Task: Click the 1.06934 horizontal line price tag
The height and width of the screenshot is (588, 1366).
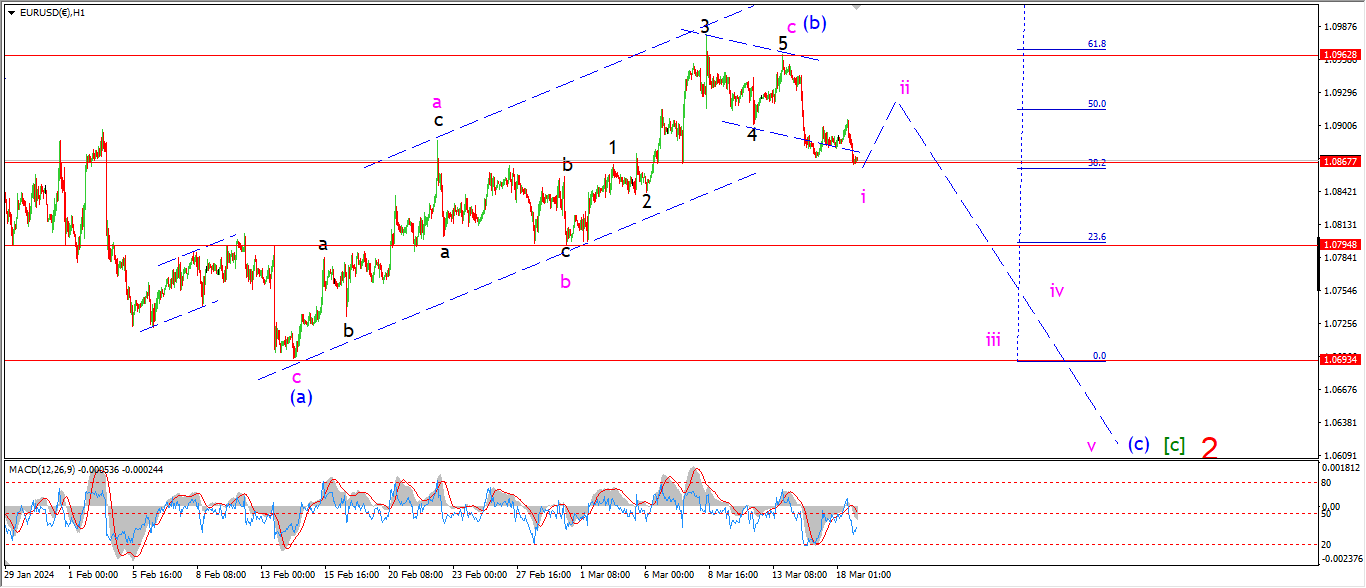Action: tap(1340, 360)
